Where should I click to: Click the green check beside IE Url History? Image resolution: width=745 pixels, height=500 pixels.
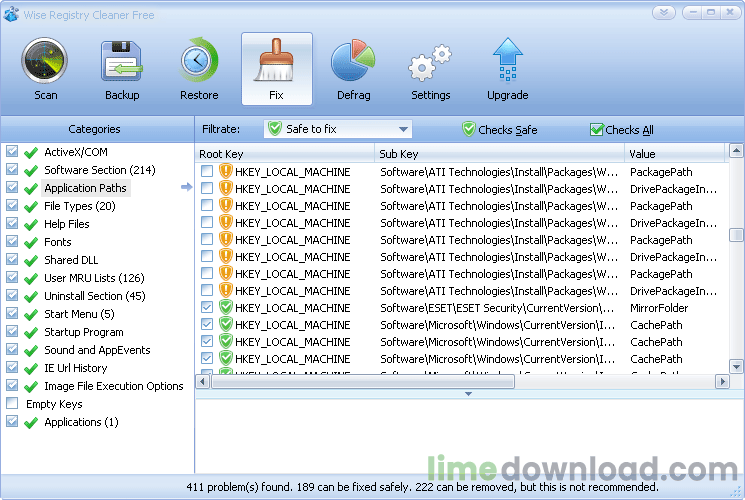(x=31, y=369)
